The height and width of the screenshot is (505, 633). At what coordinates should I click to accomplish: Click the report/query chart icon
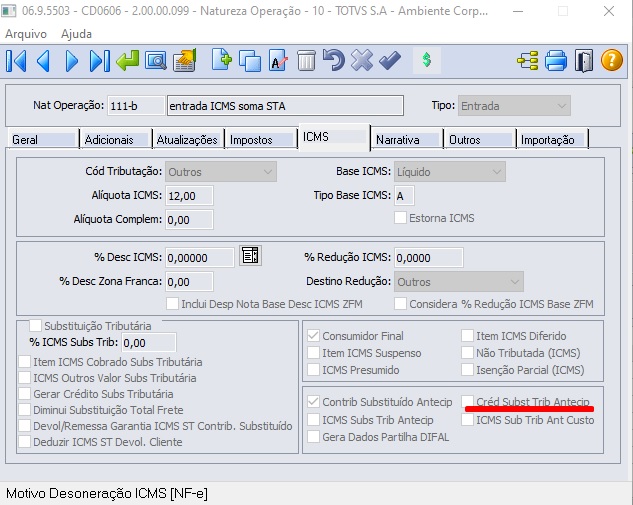pyautogui.click(x=185, y=61)
